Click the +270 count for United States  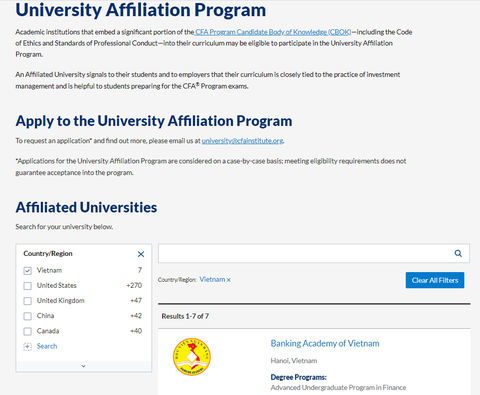(134, 285)
